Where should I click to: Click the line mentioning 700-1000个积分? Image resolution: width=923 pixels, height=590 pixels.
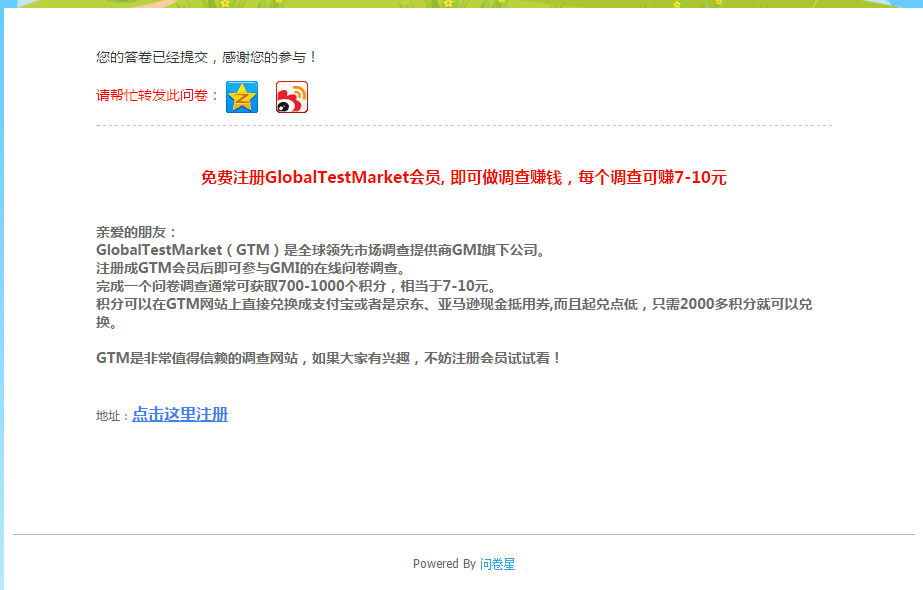297,286
